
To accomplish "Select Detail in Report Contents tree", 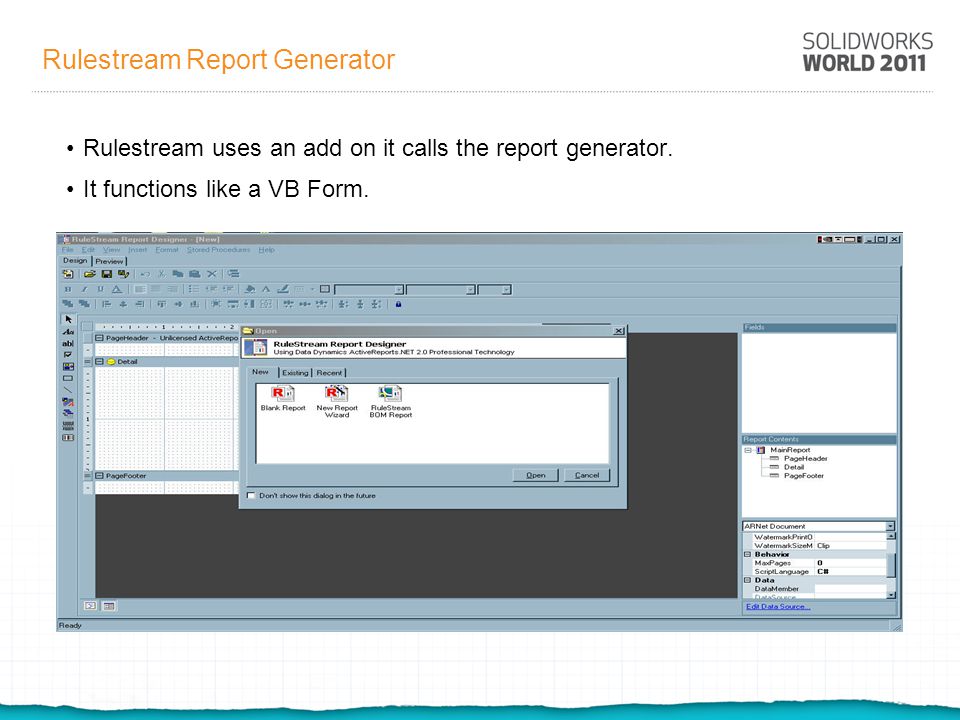I will tap(794, 467).
